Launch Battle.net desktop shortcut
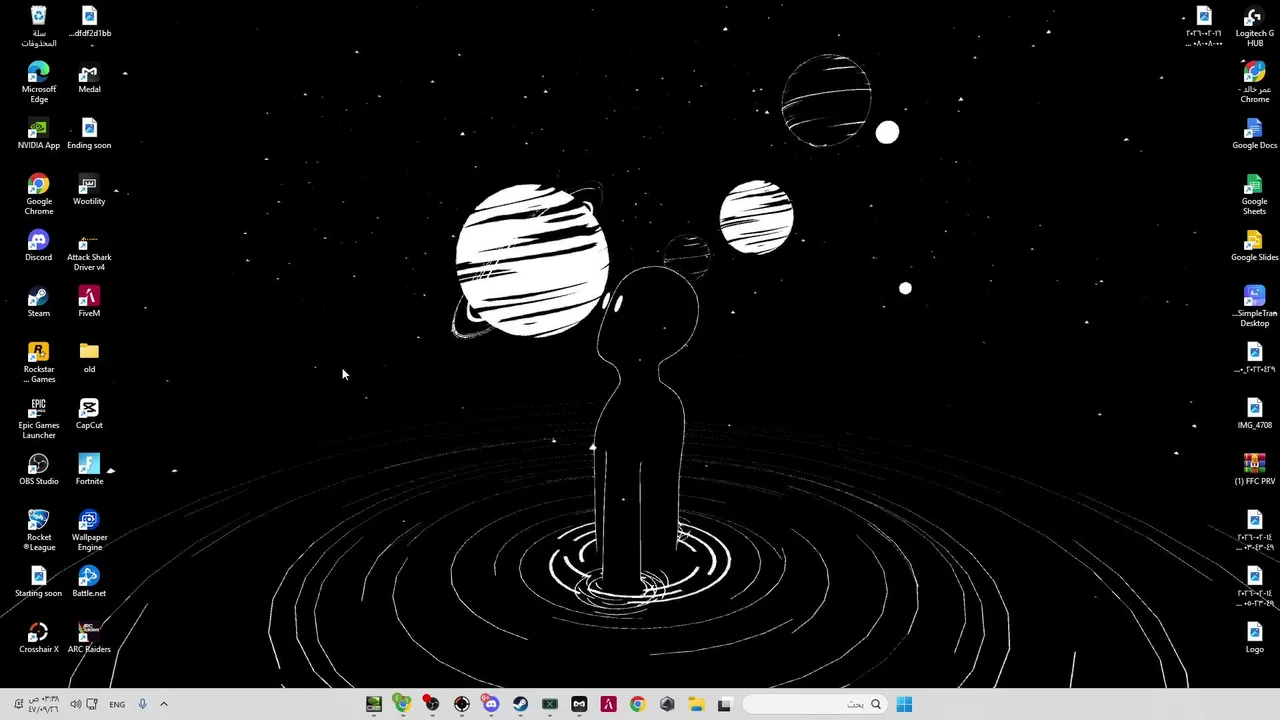 click(89, 582)
